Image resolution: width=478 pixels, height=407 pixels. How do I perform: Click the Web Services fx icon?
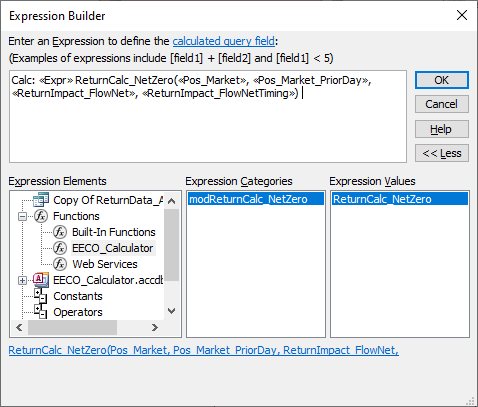click(x=60, y=264)
